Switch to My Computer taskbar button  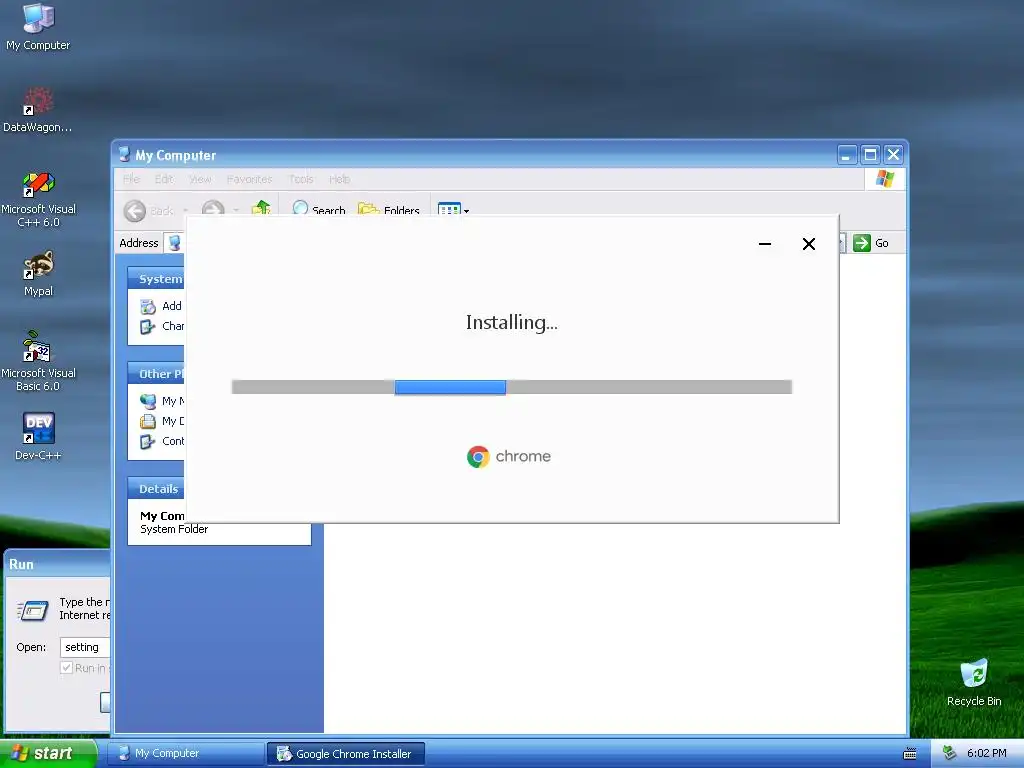[x=185, y=753]
